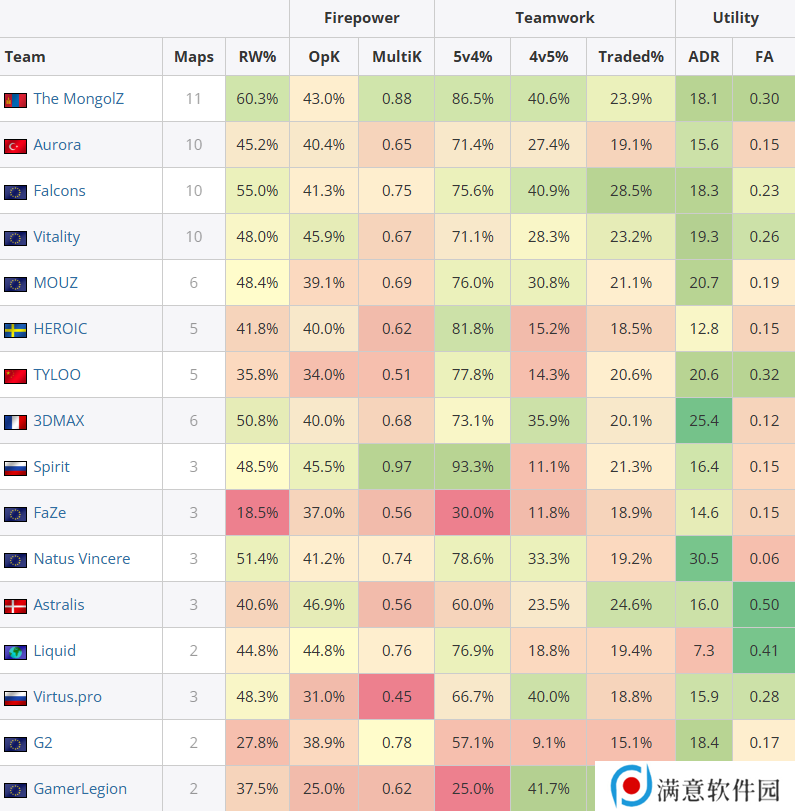
Task: Click Virtus.pro's Russia flag icon
Action: [x=16, y=698]
